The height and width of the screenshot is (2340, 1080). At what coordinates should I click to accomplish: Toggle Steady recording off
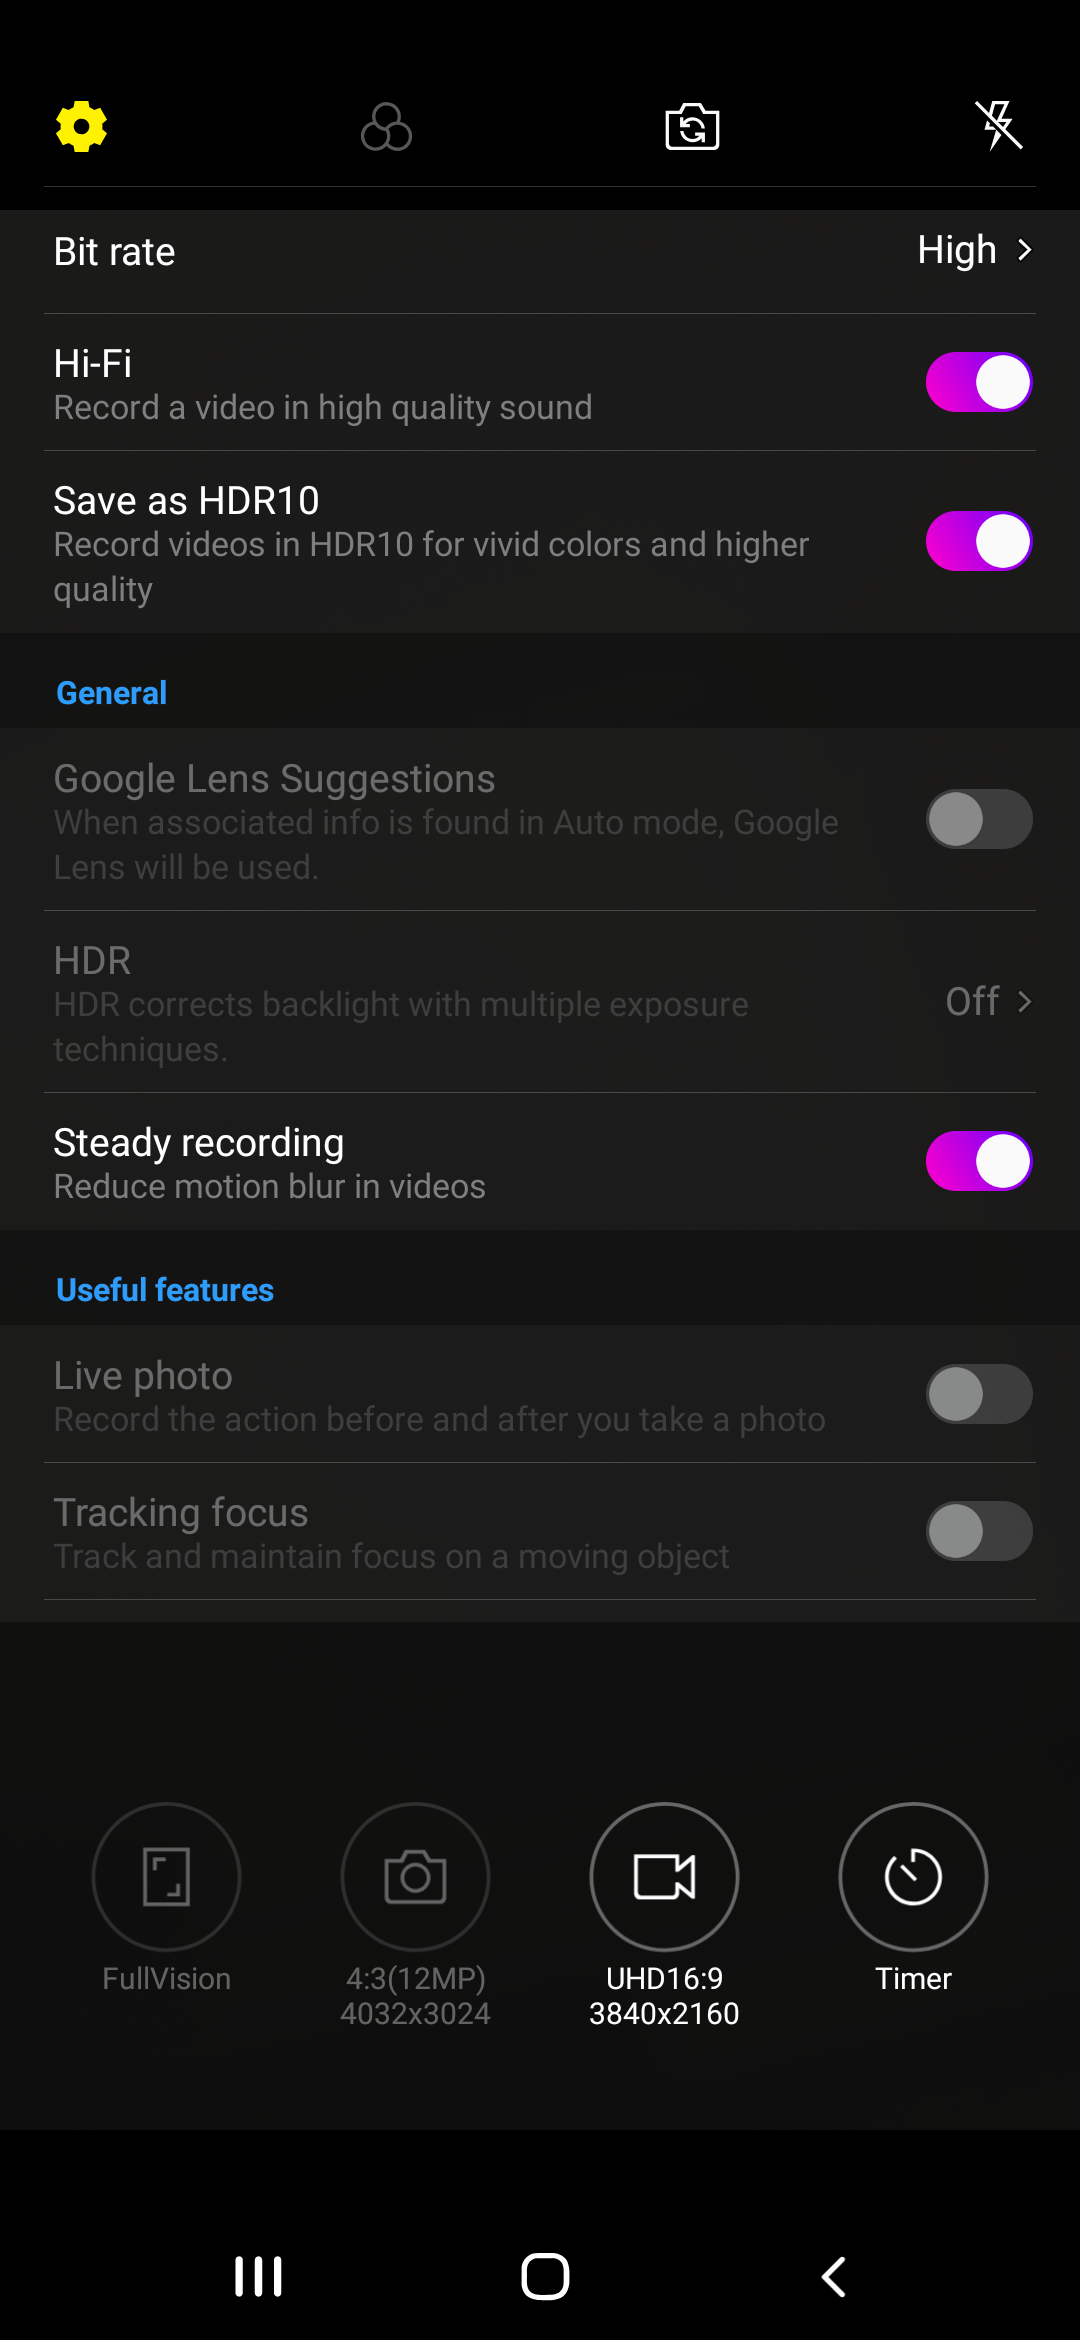979,1161
